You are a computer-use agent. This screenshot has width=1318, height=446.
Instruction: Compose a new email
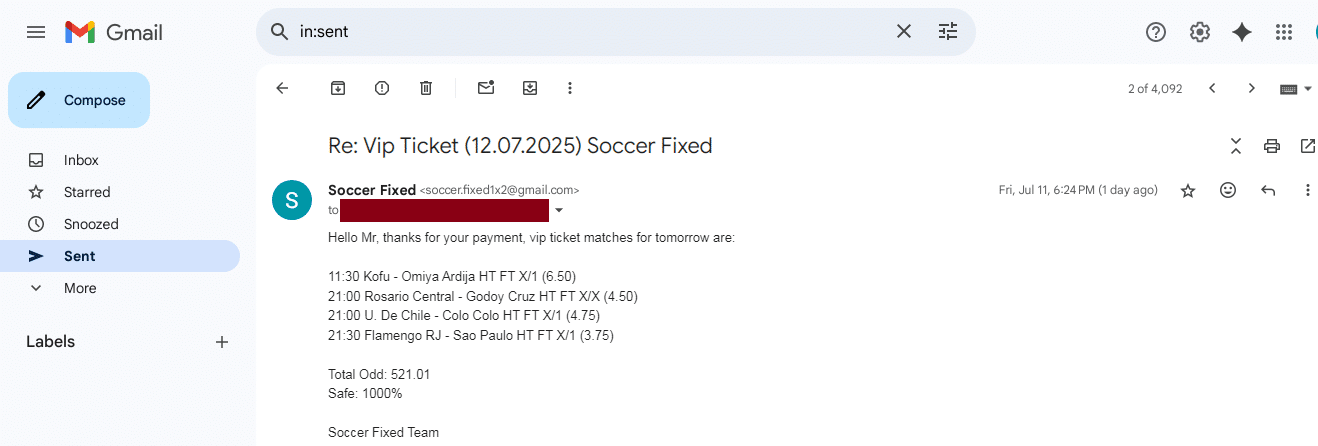point(79,100)
